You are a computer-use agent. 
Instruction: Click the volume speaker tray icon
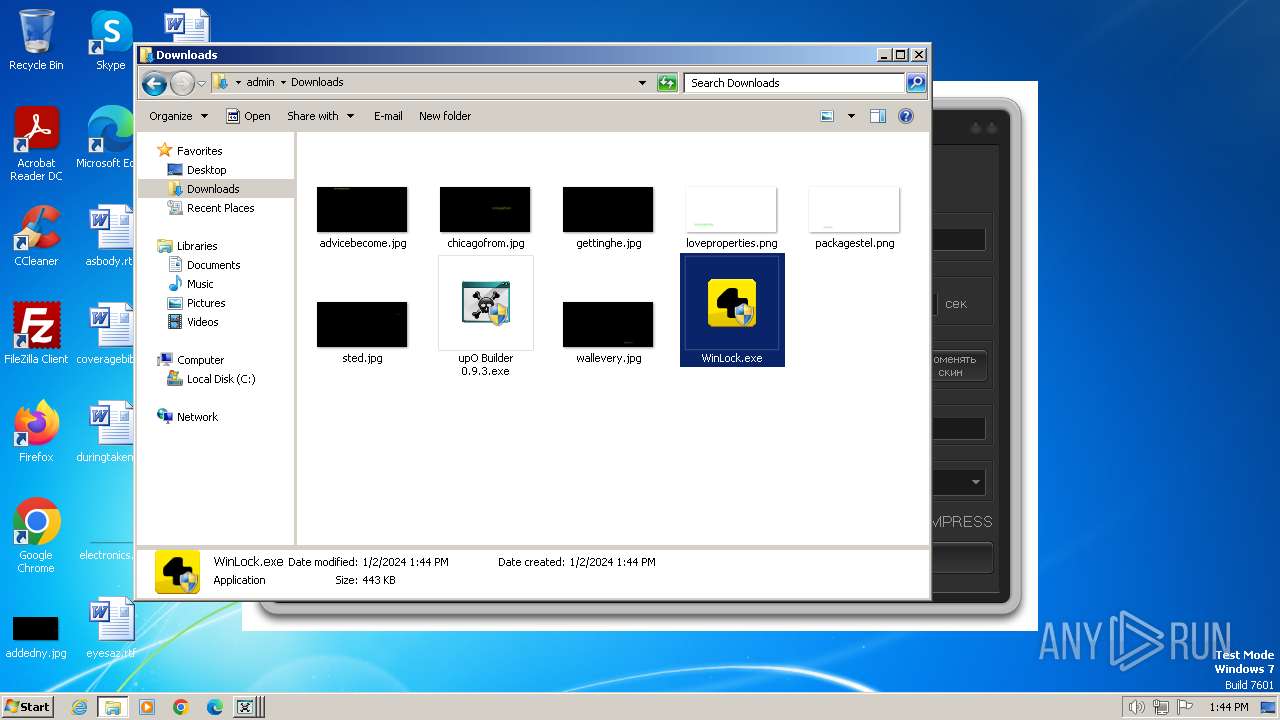click(x=1136, y=707)
